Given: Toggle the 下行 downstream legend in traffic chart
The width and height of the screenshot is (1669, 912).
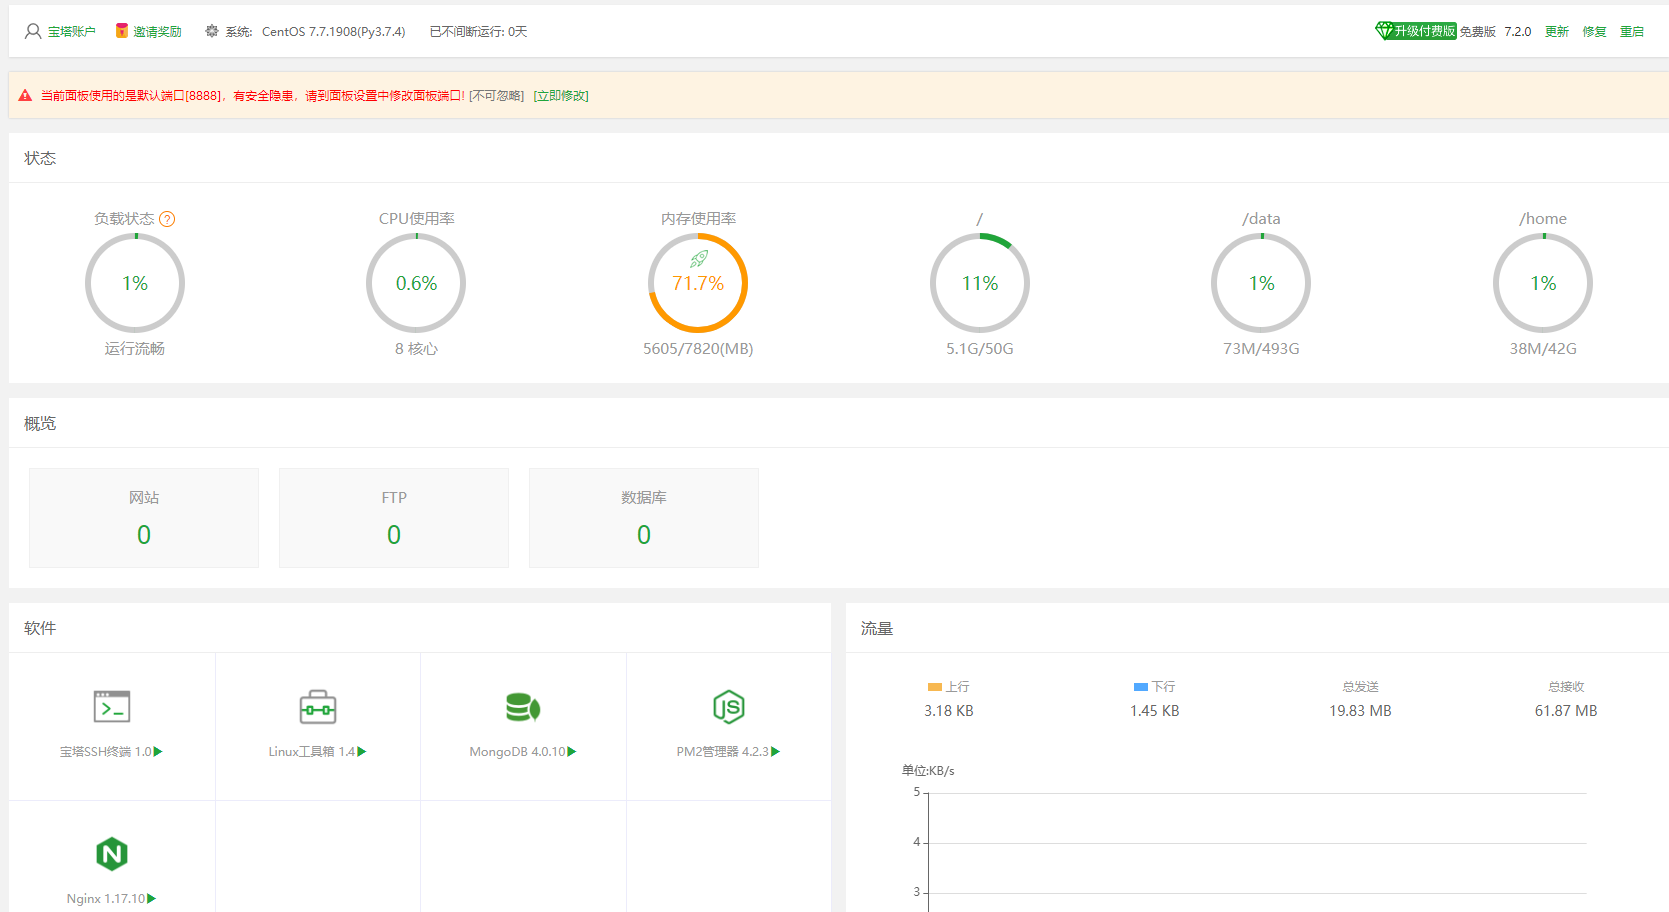Looking at the screenshot, I should [1154, 687].
